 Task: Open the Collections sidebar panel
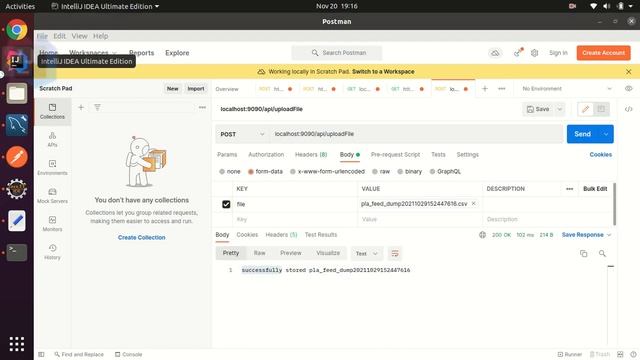(x=52, y=111)
